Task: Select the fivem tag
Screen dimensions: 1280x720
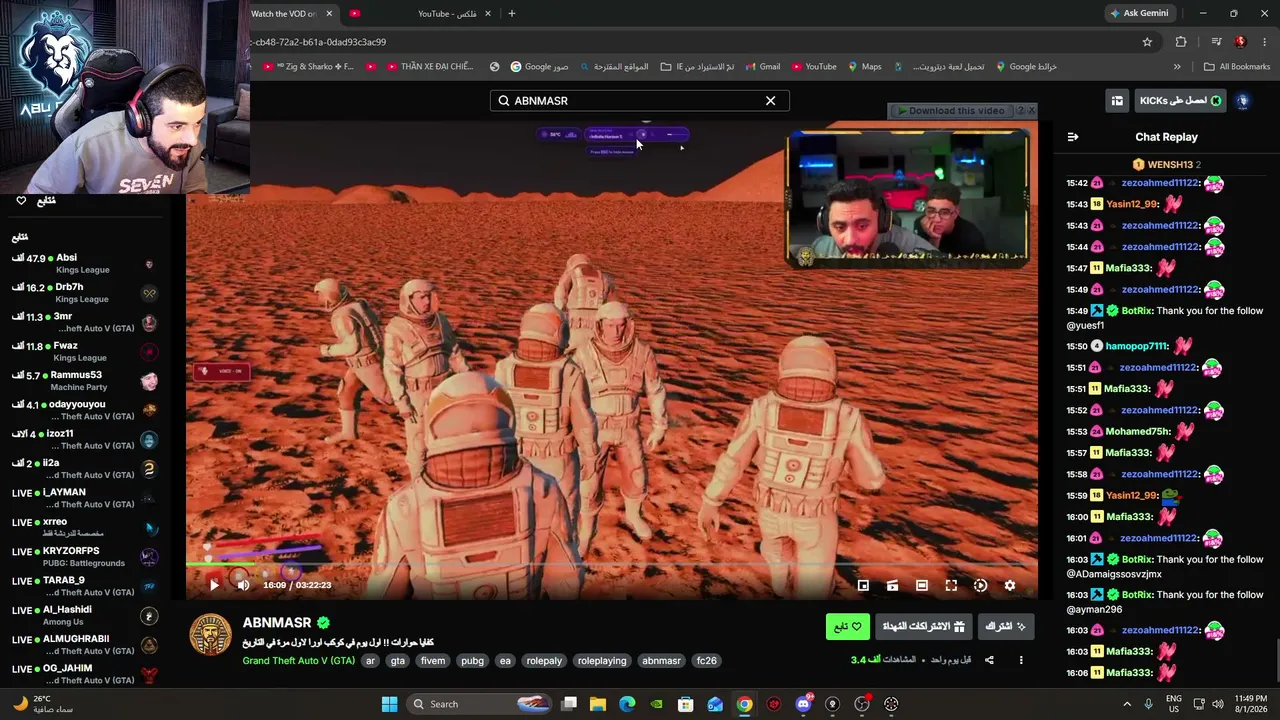Action: [433, 661]
